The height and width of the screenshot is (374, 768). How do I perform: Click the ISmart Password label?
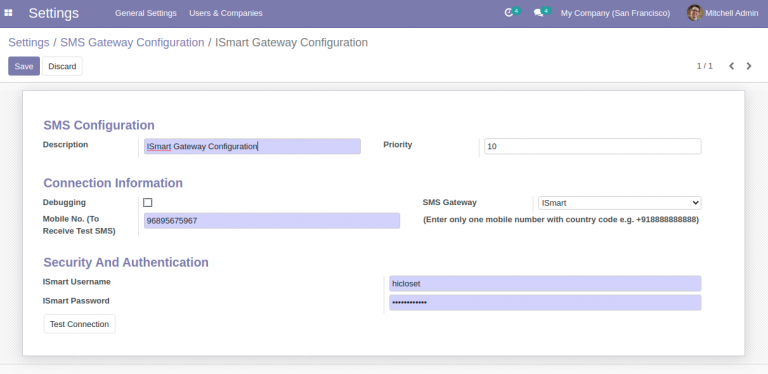point(76,301)
